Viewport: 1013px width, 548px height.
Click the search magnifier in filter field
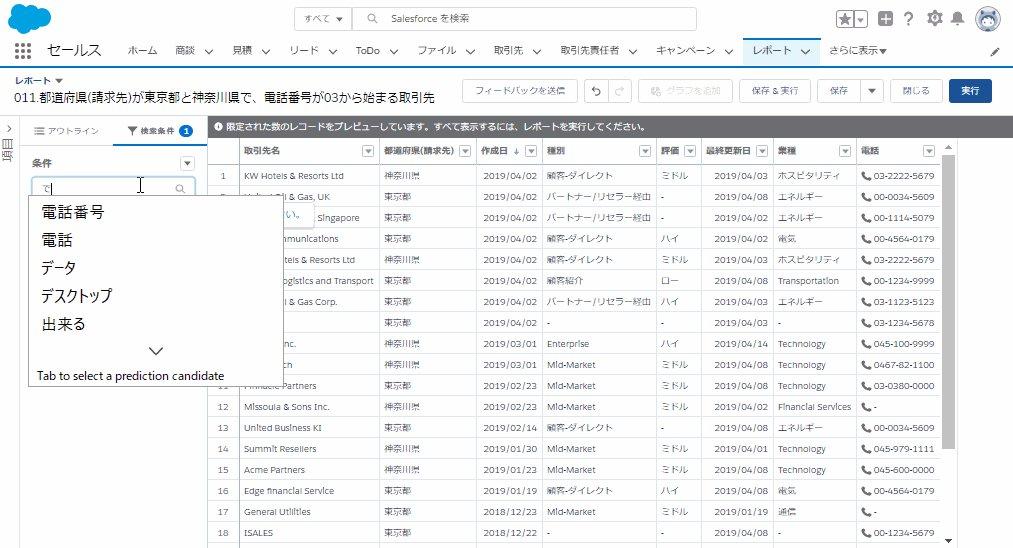point(180,188)
